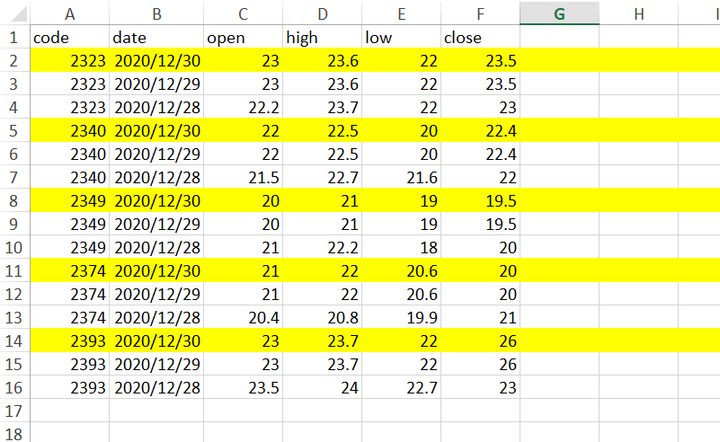
Task: Select column F header
Action: coord(480,14)
